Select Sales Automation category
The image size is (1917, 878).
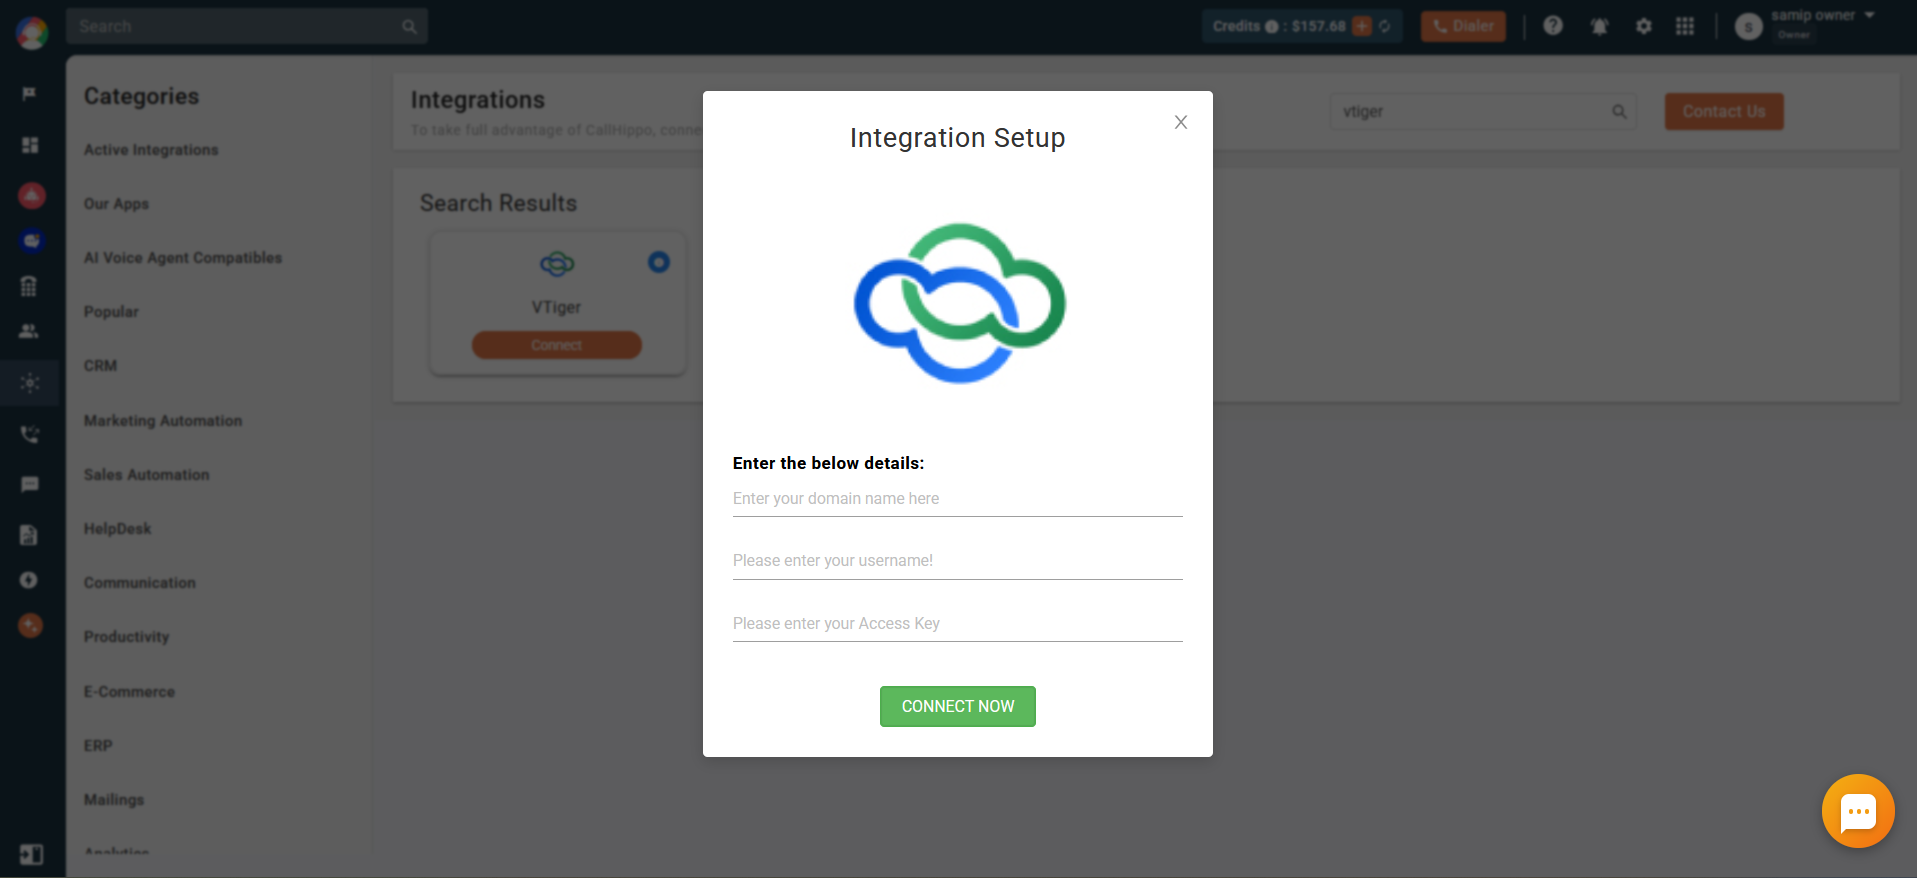(x=147, y=474)
